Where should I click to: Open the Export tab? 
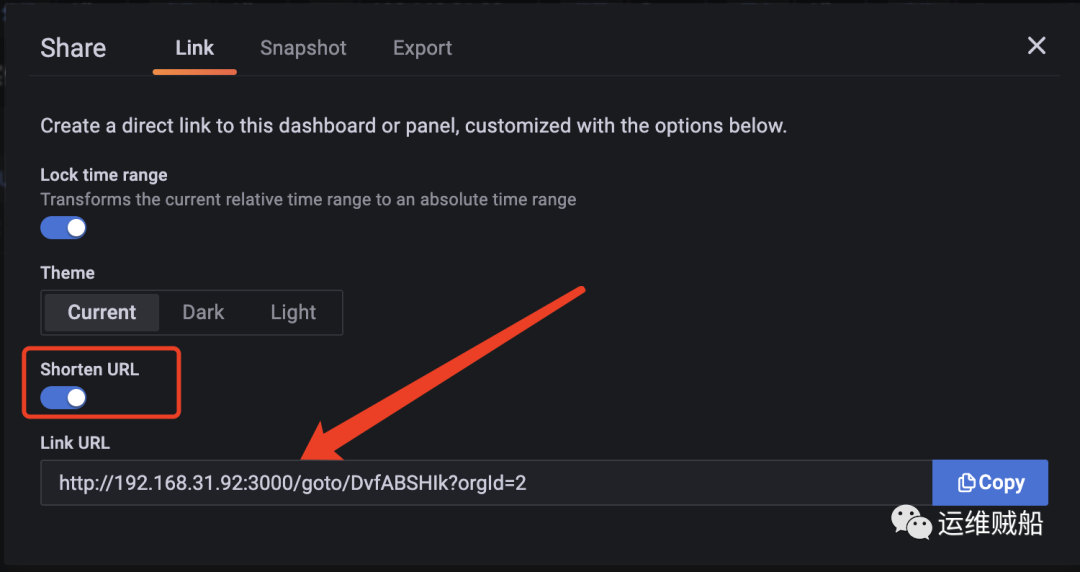tap(422, 48)
